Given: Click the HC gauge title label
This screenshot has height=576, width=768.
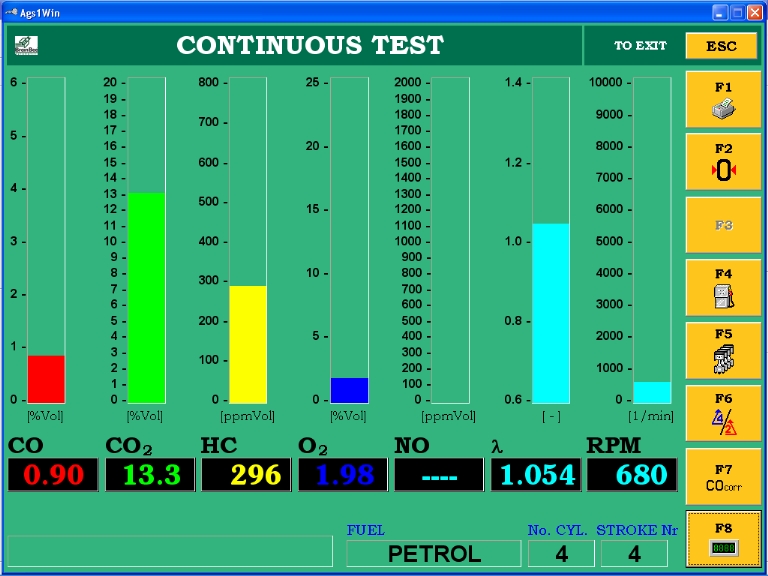Looking at the screenshot, I should click(219, 445).
